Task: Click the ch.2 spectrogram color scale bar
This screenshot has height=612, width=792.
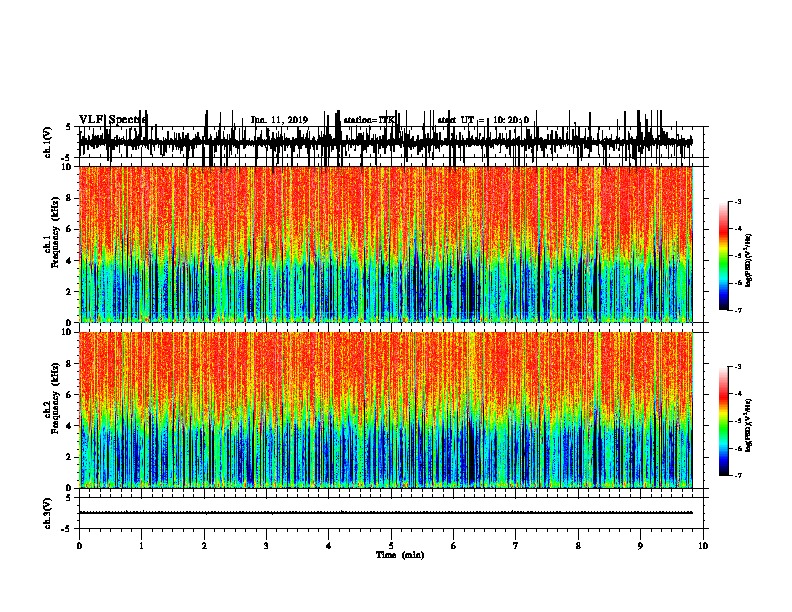Action: coord(723,421)
